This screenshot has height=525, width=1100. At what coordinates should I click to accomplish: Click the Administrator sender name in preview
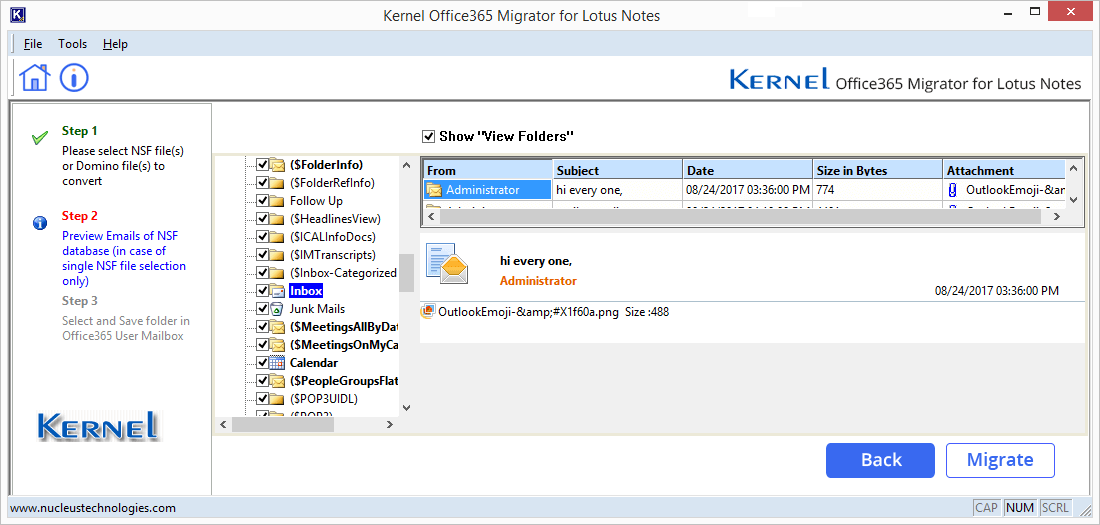point(538,281)
